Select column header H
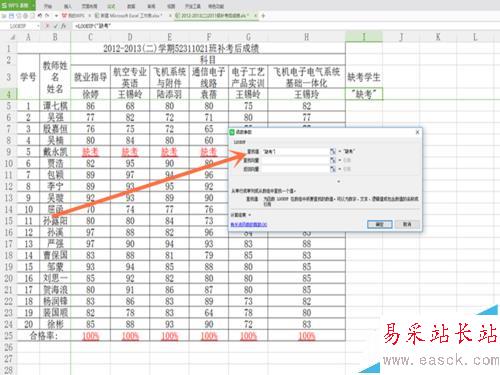 click(x=306, y=37)
